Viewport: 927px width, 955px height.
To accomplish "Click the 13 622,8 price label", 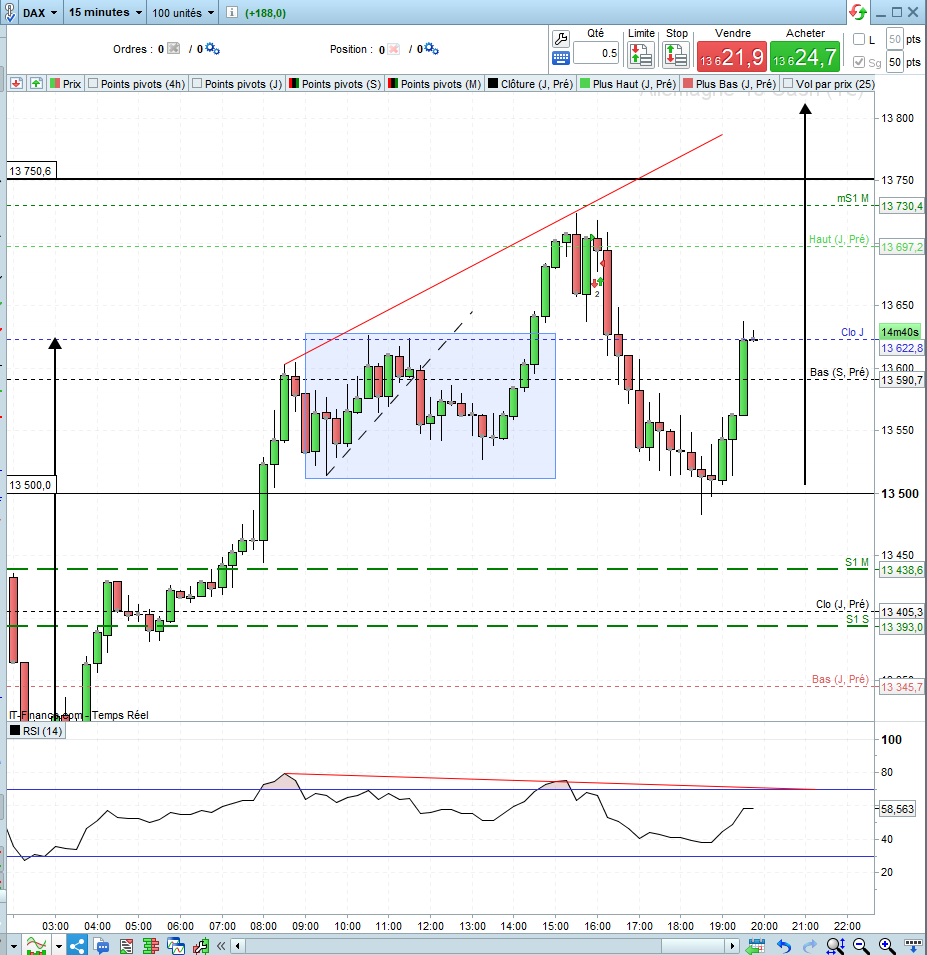I will tap(901, 348).
